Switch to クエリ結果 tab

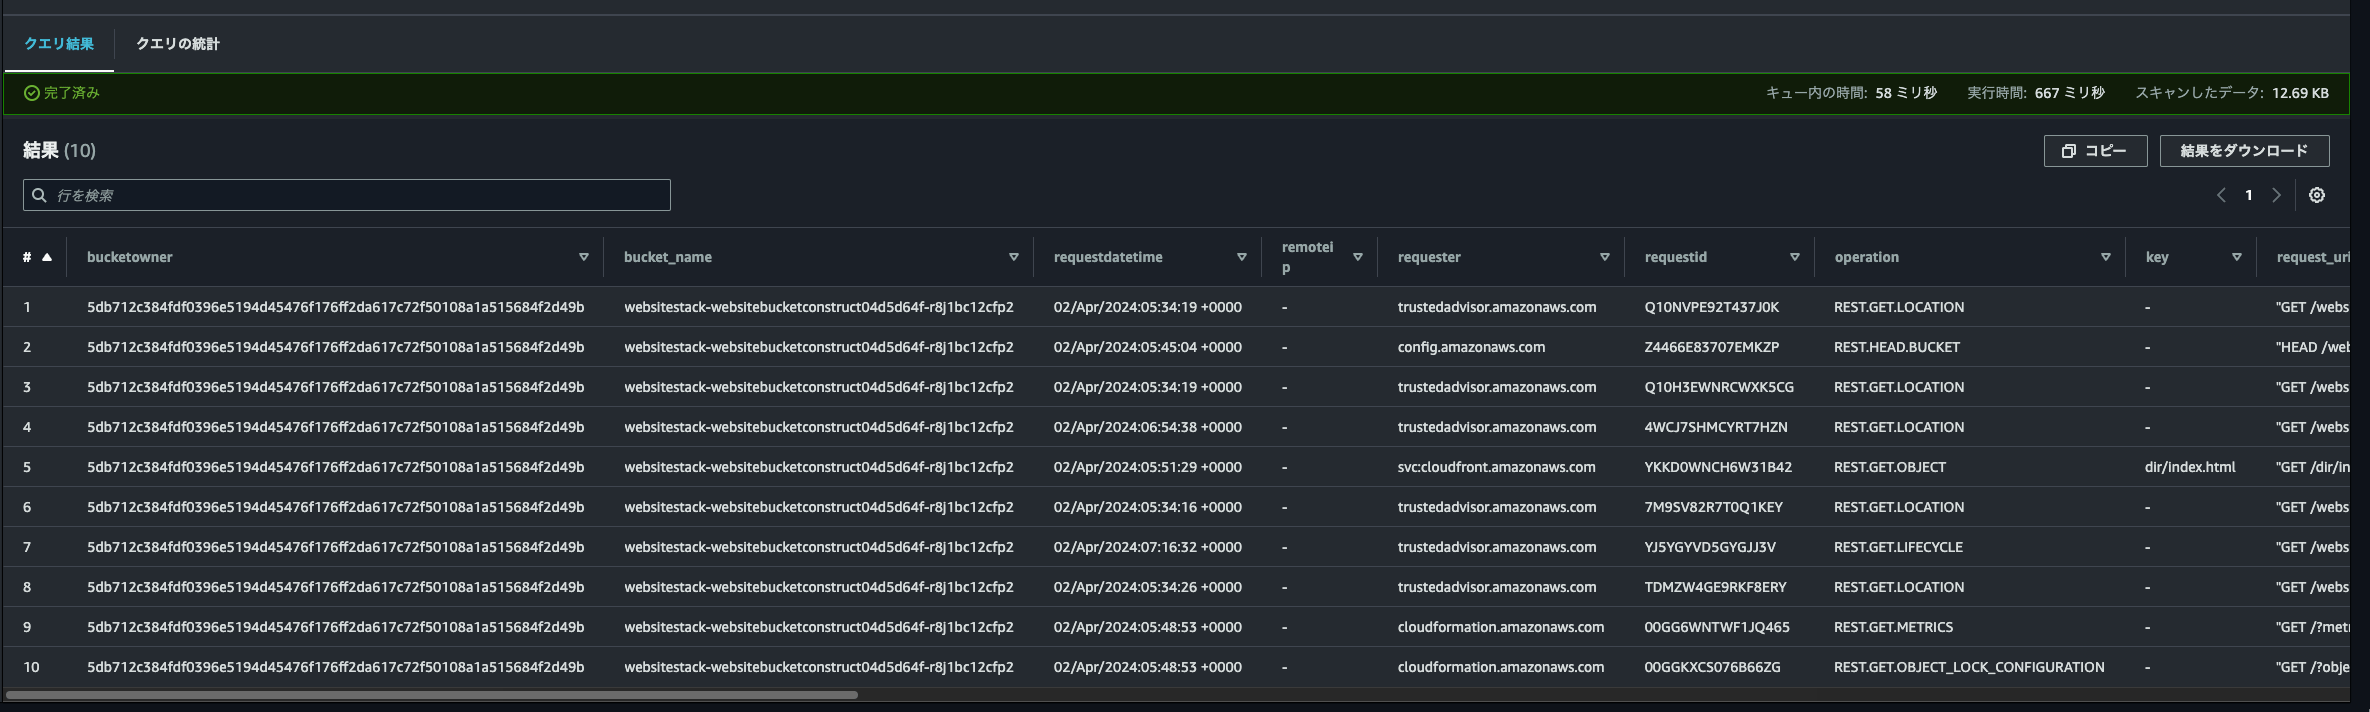(59, 44)
